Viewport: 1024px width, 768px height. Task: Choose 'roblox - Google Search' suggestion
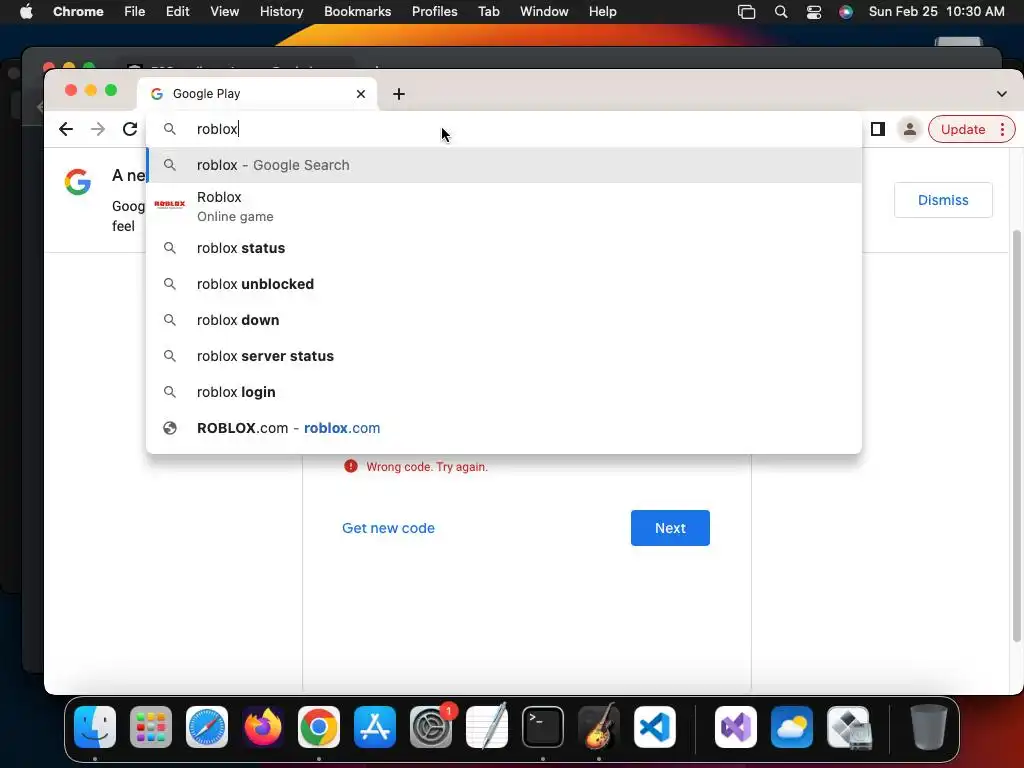click(504, 165)
